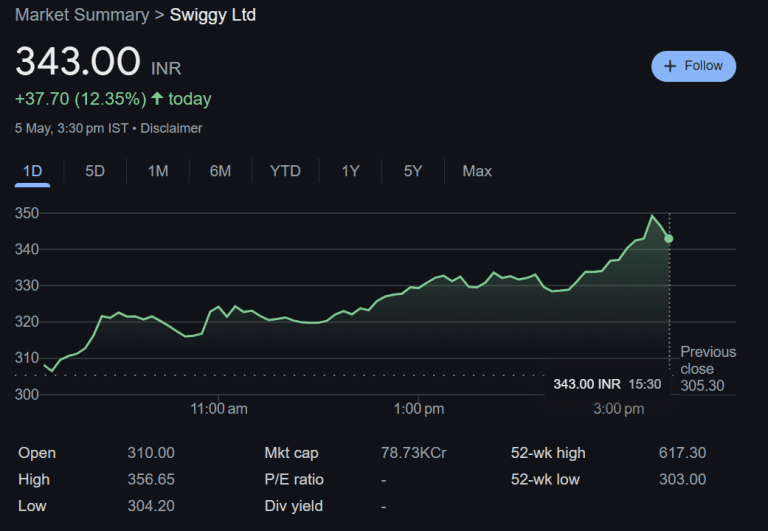Show the 6M chart range

click(x=220, y=171)
